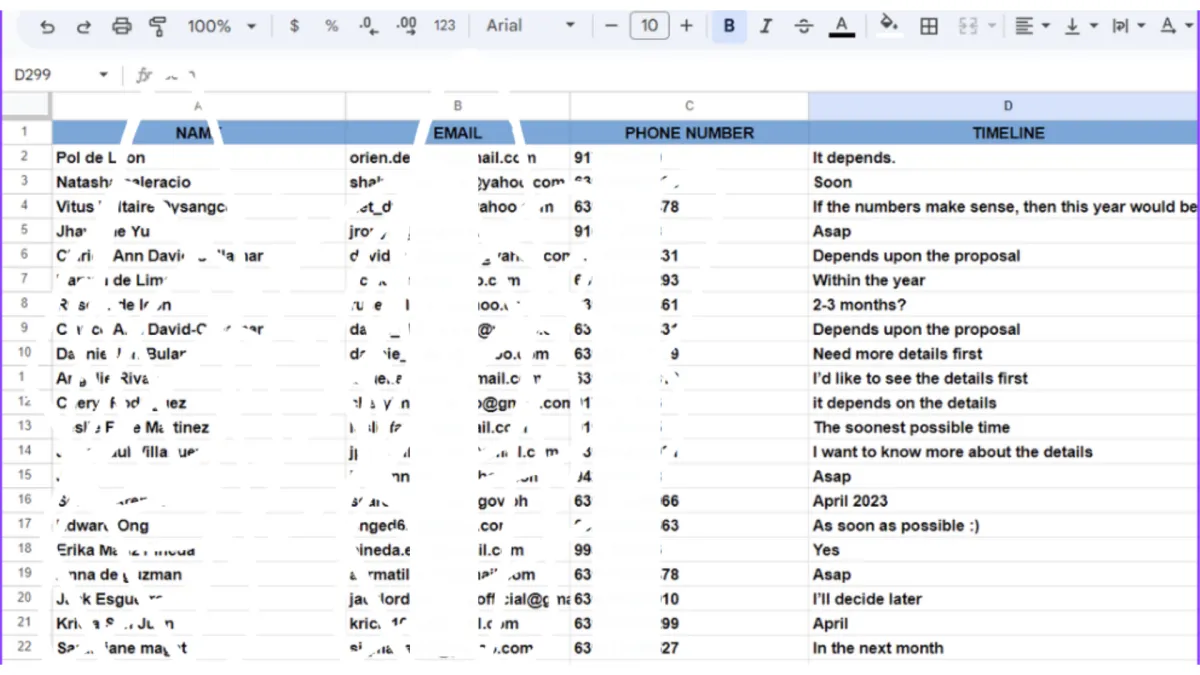This screenshot has width=1200, height=675.
Task: Select column C header
Action: (x=689, y=105)
